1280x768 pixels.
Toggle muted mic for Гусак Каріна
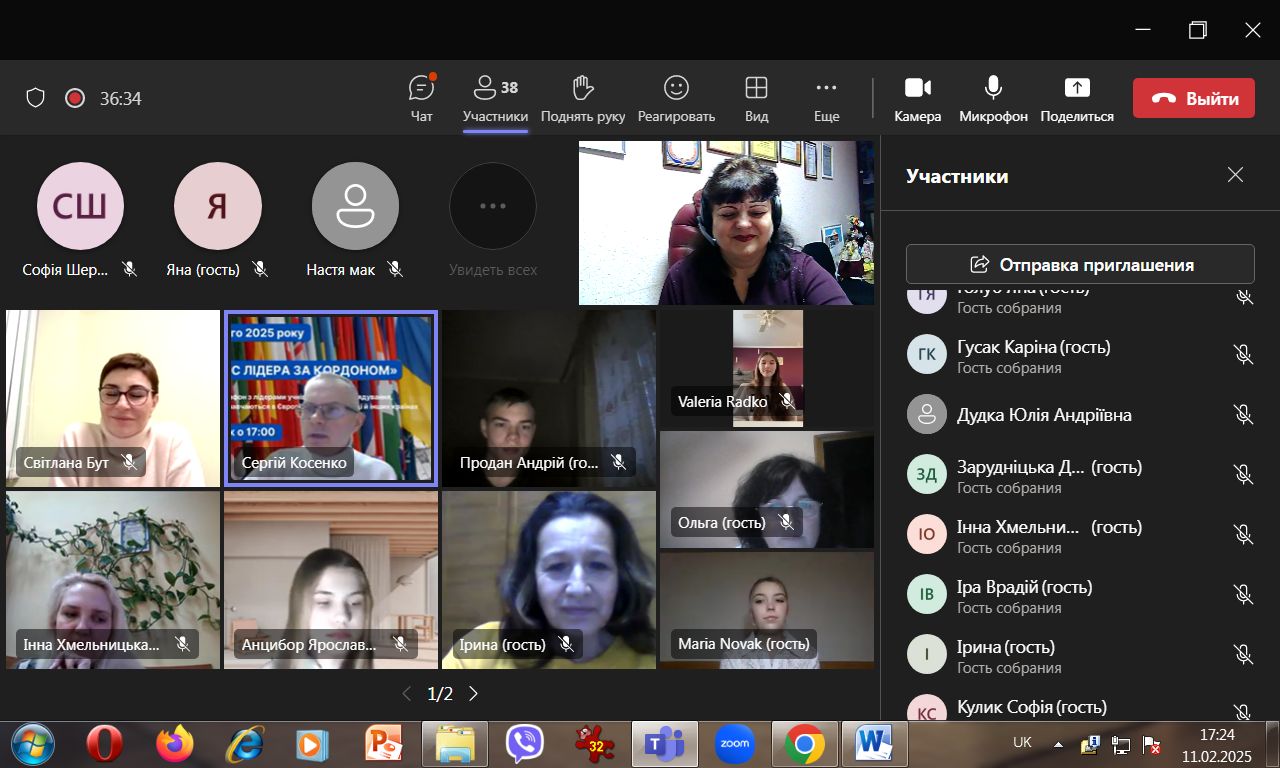tap(1243, 355)
